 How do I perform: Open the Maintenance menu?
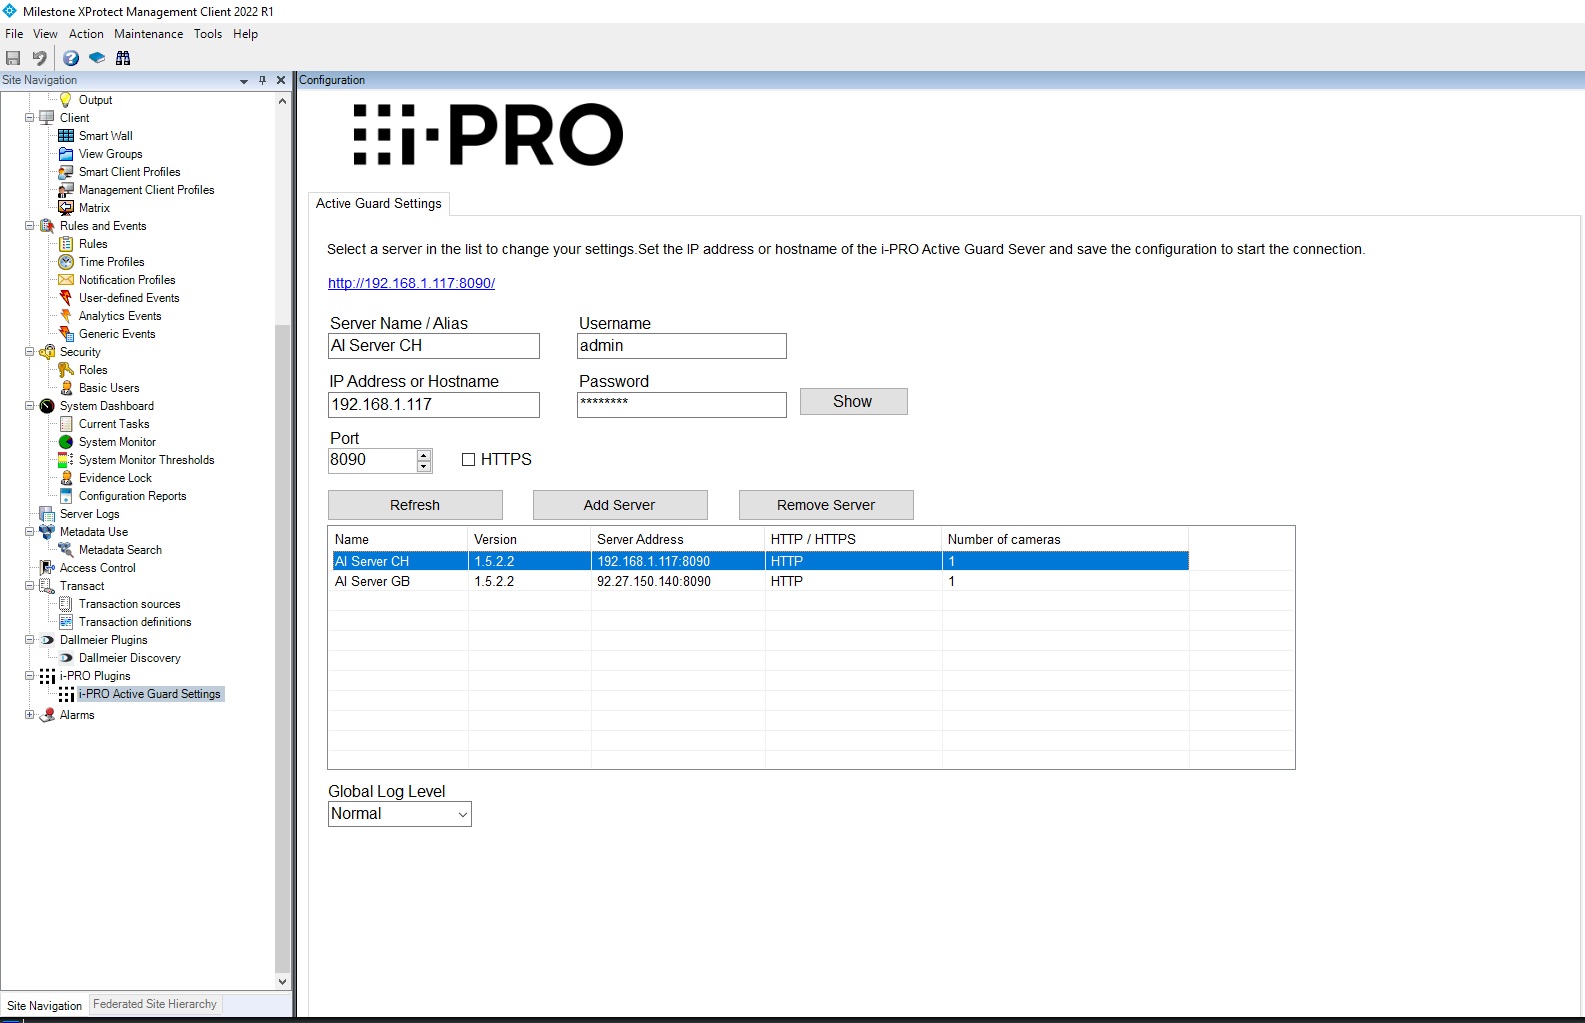pyautogui.click(x=148, y=34)
